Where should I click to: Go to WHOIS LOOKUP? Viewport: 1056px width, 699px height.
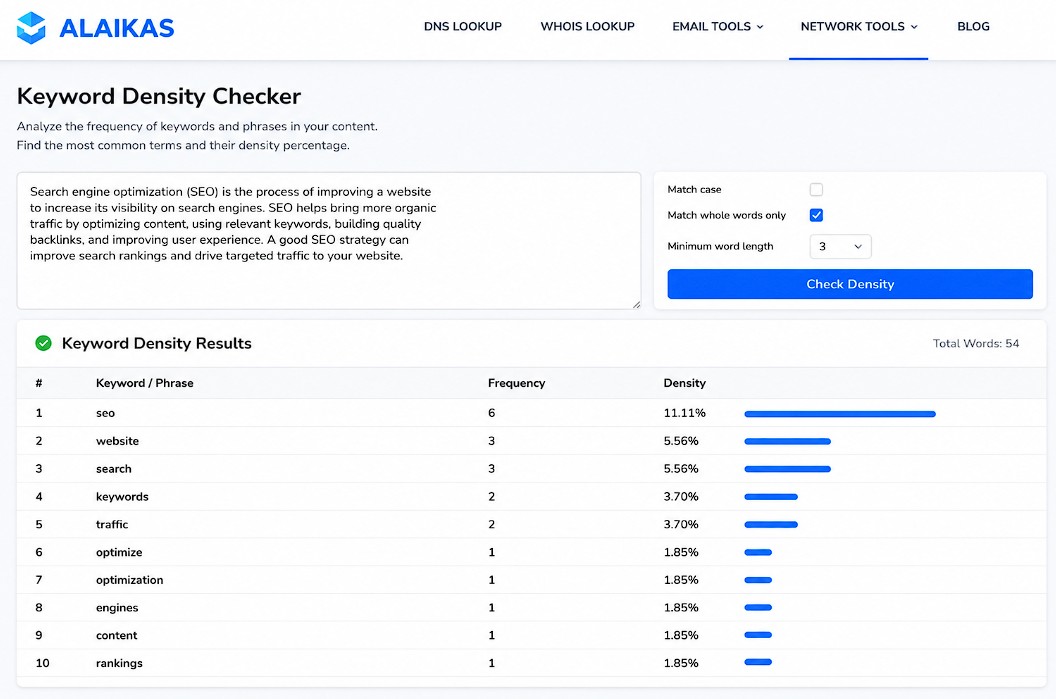tap(587, 26)
